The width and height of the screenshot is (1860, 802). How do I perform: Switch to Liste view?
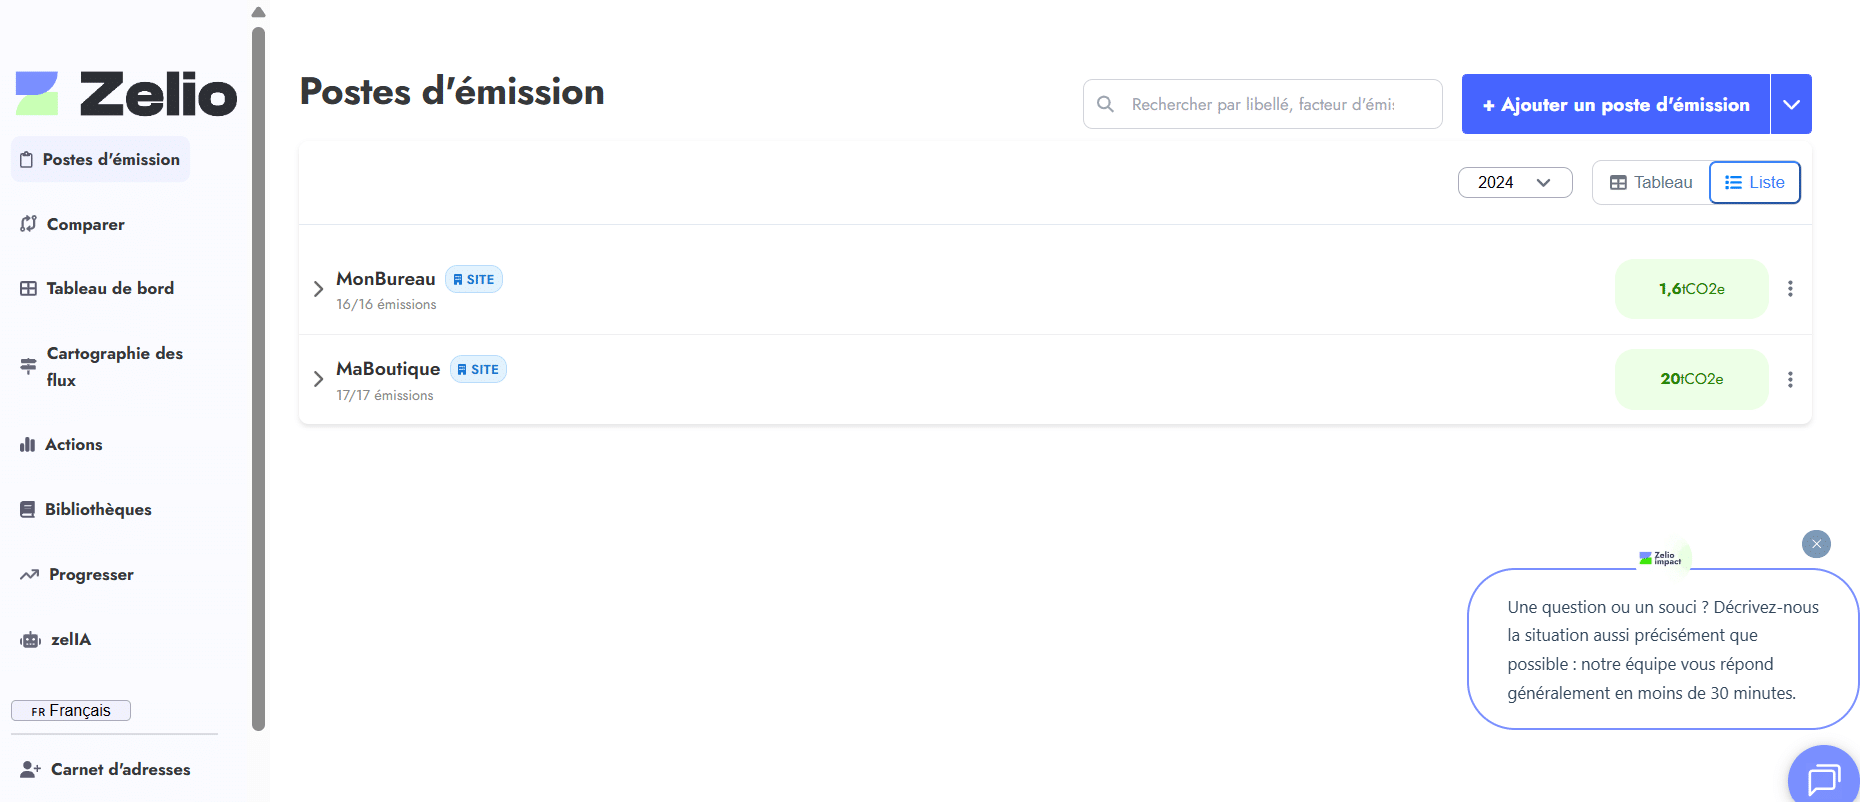pos(1755,183)
